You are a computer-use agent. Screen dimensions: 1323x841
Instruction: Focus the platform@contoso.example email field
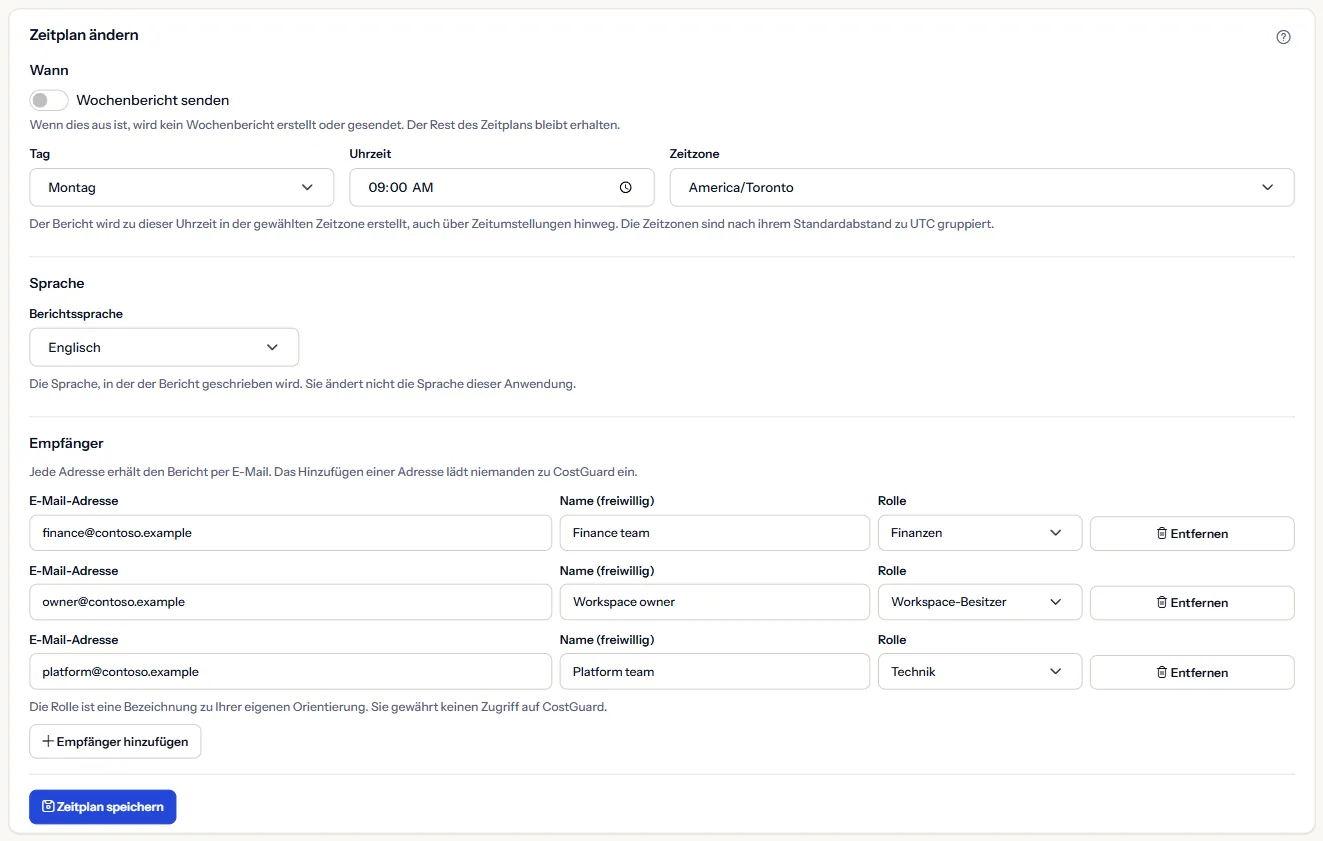(x=291, y=672)
